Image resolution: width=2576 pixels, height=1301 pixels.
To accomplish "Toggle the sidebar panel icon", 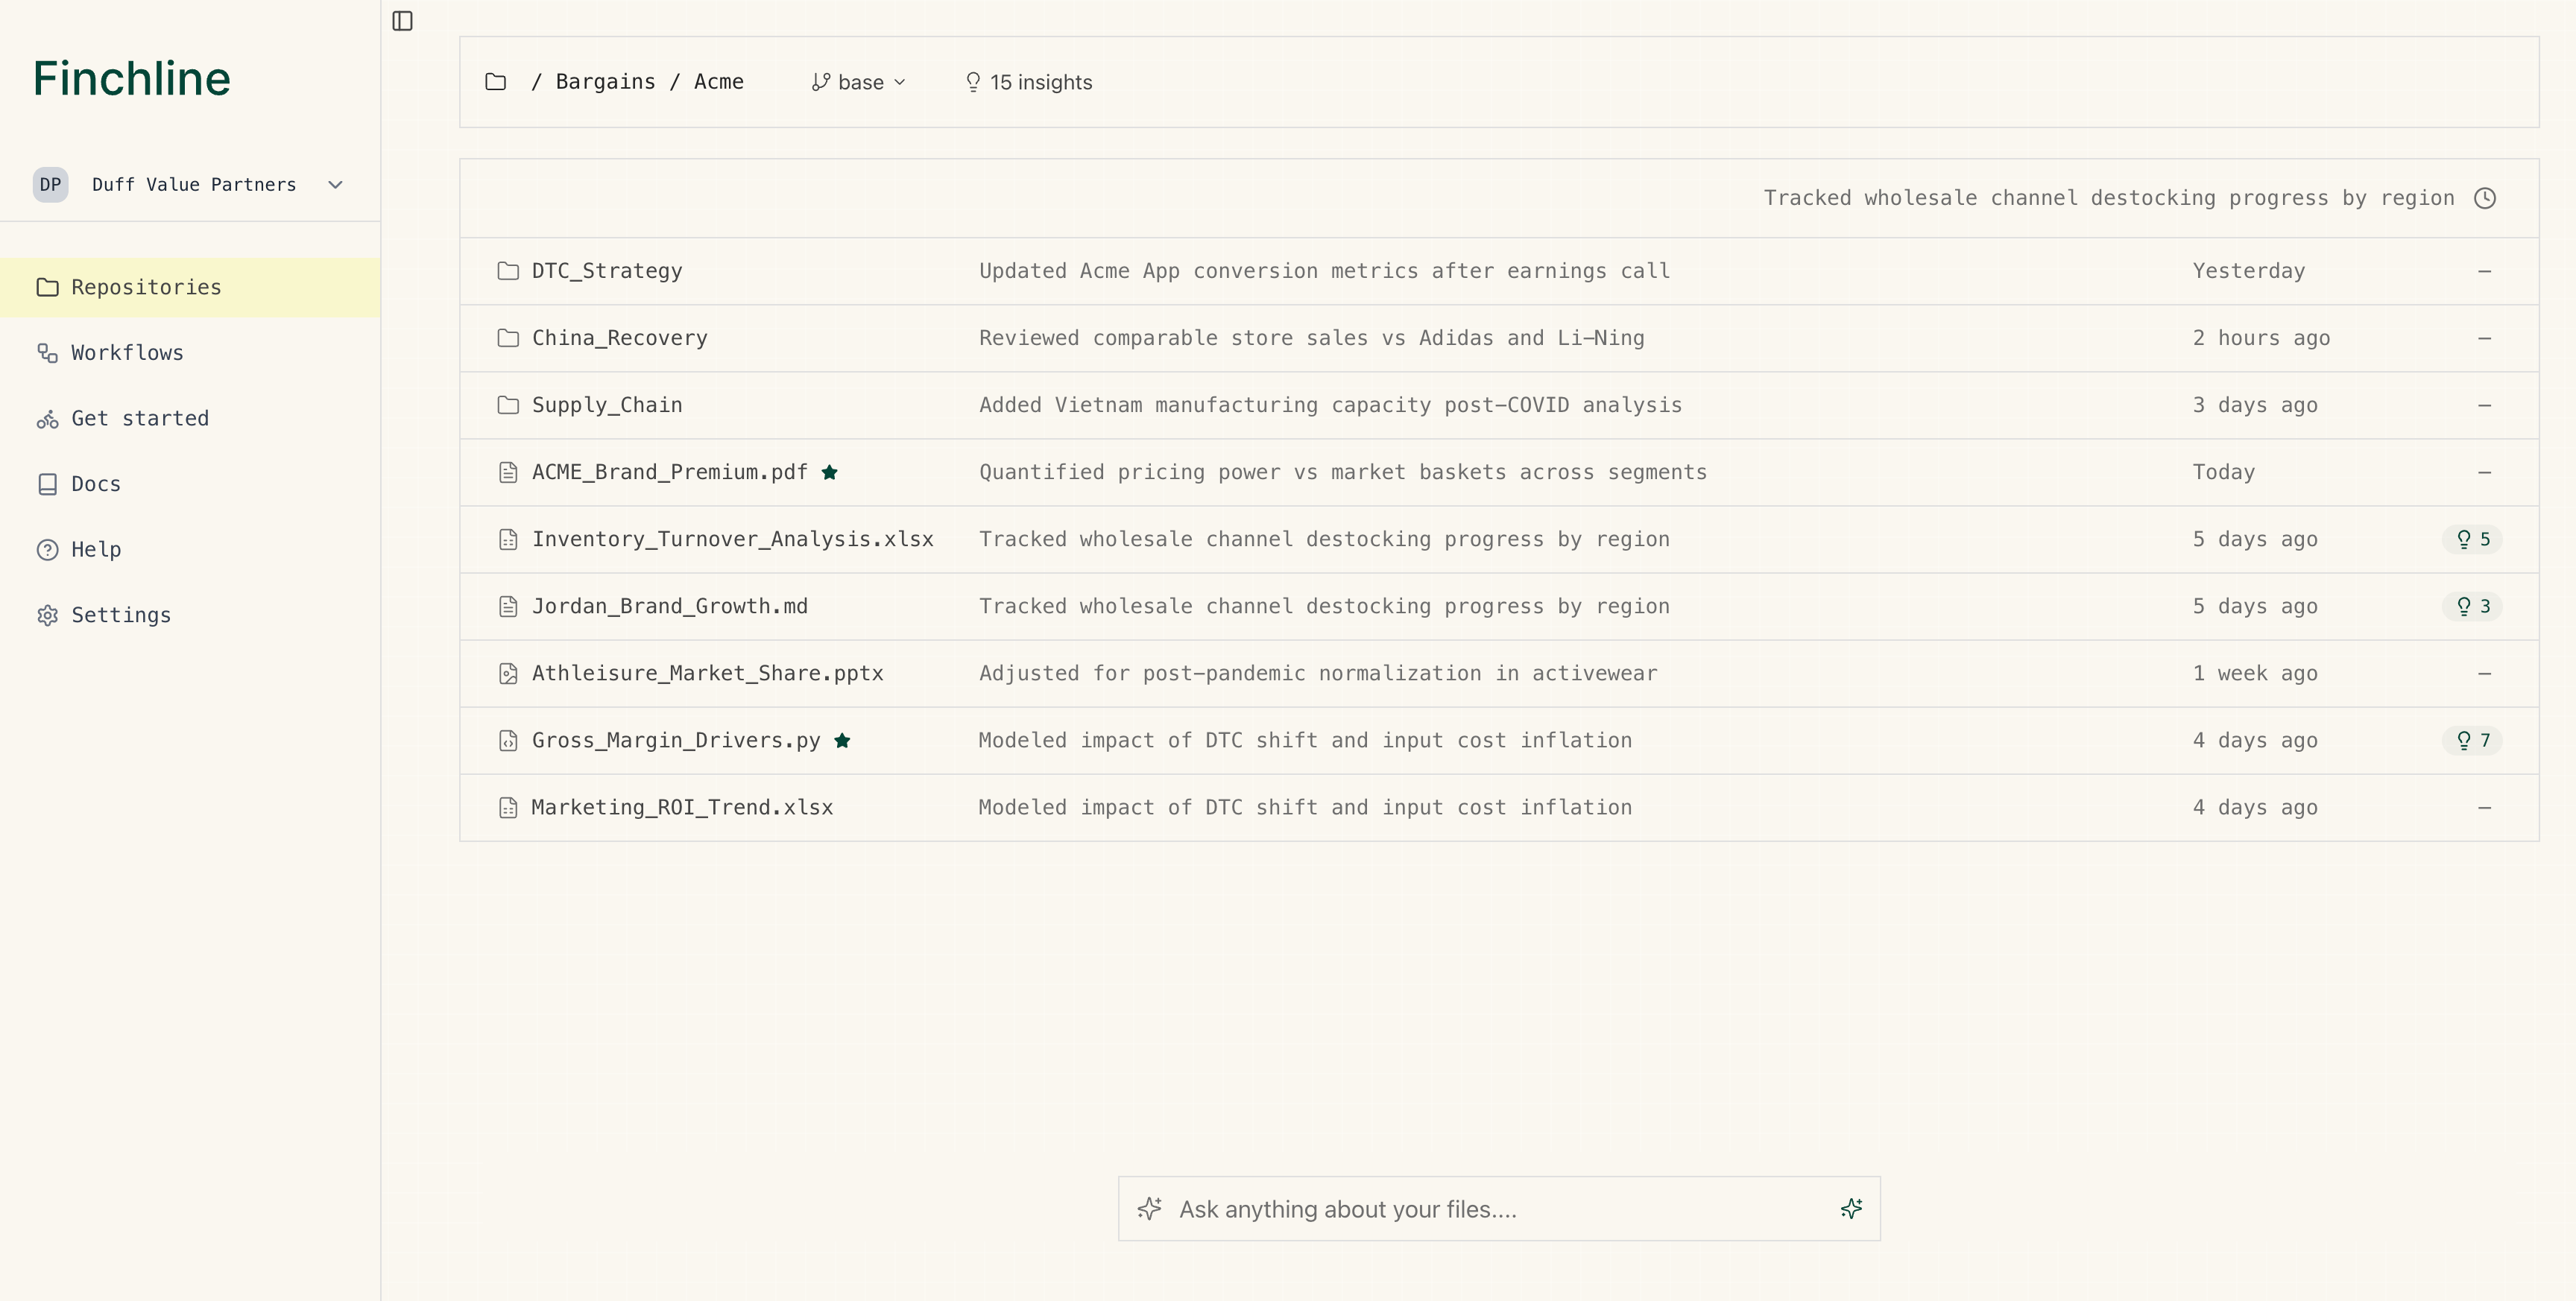I will [x=402, y=21].
